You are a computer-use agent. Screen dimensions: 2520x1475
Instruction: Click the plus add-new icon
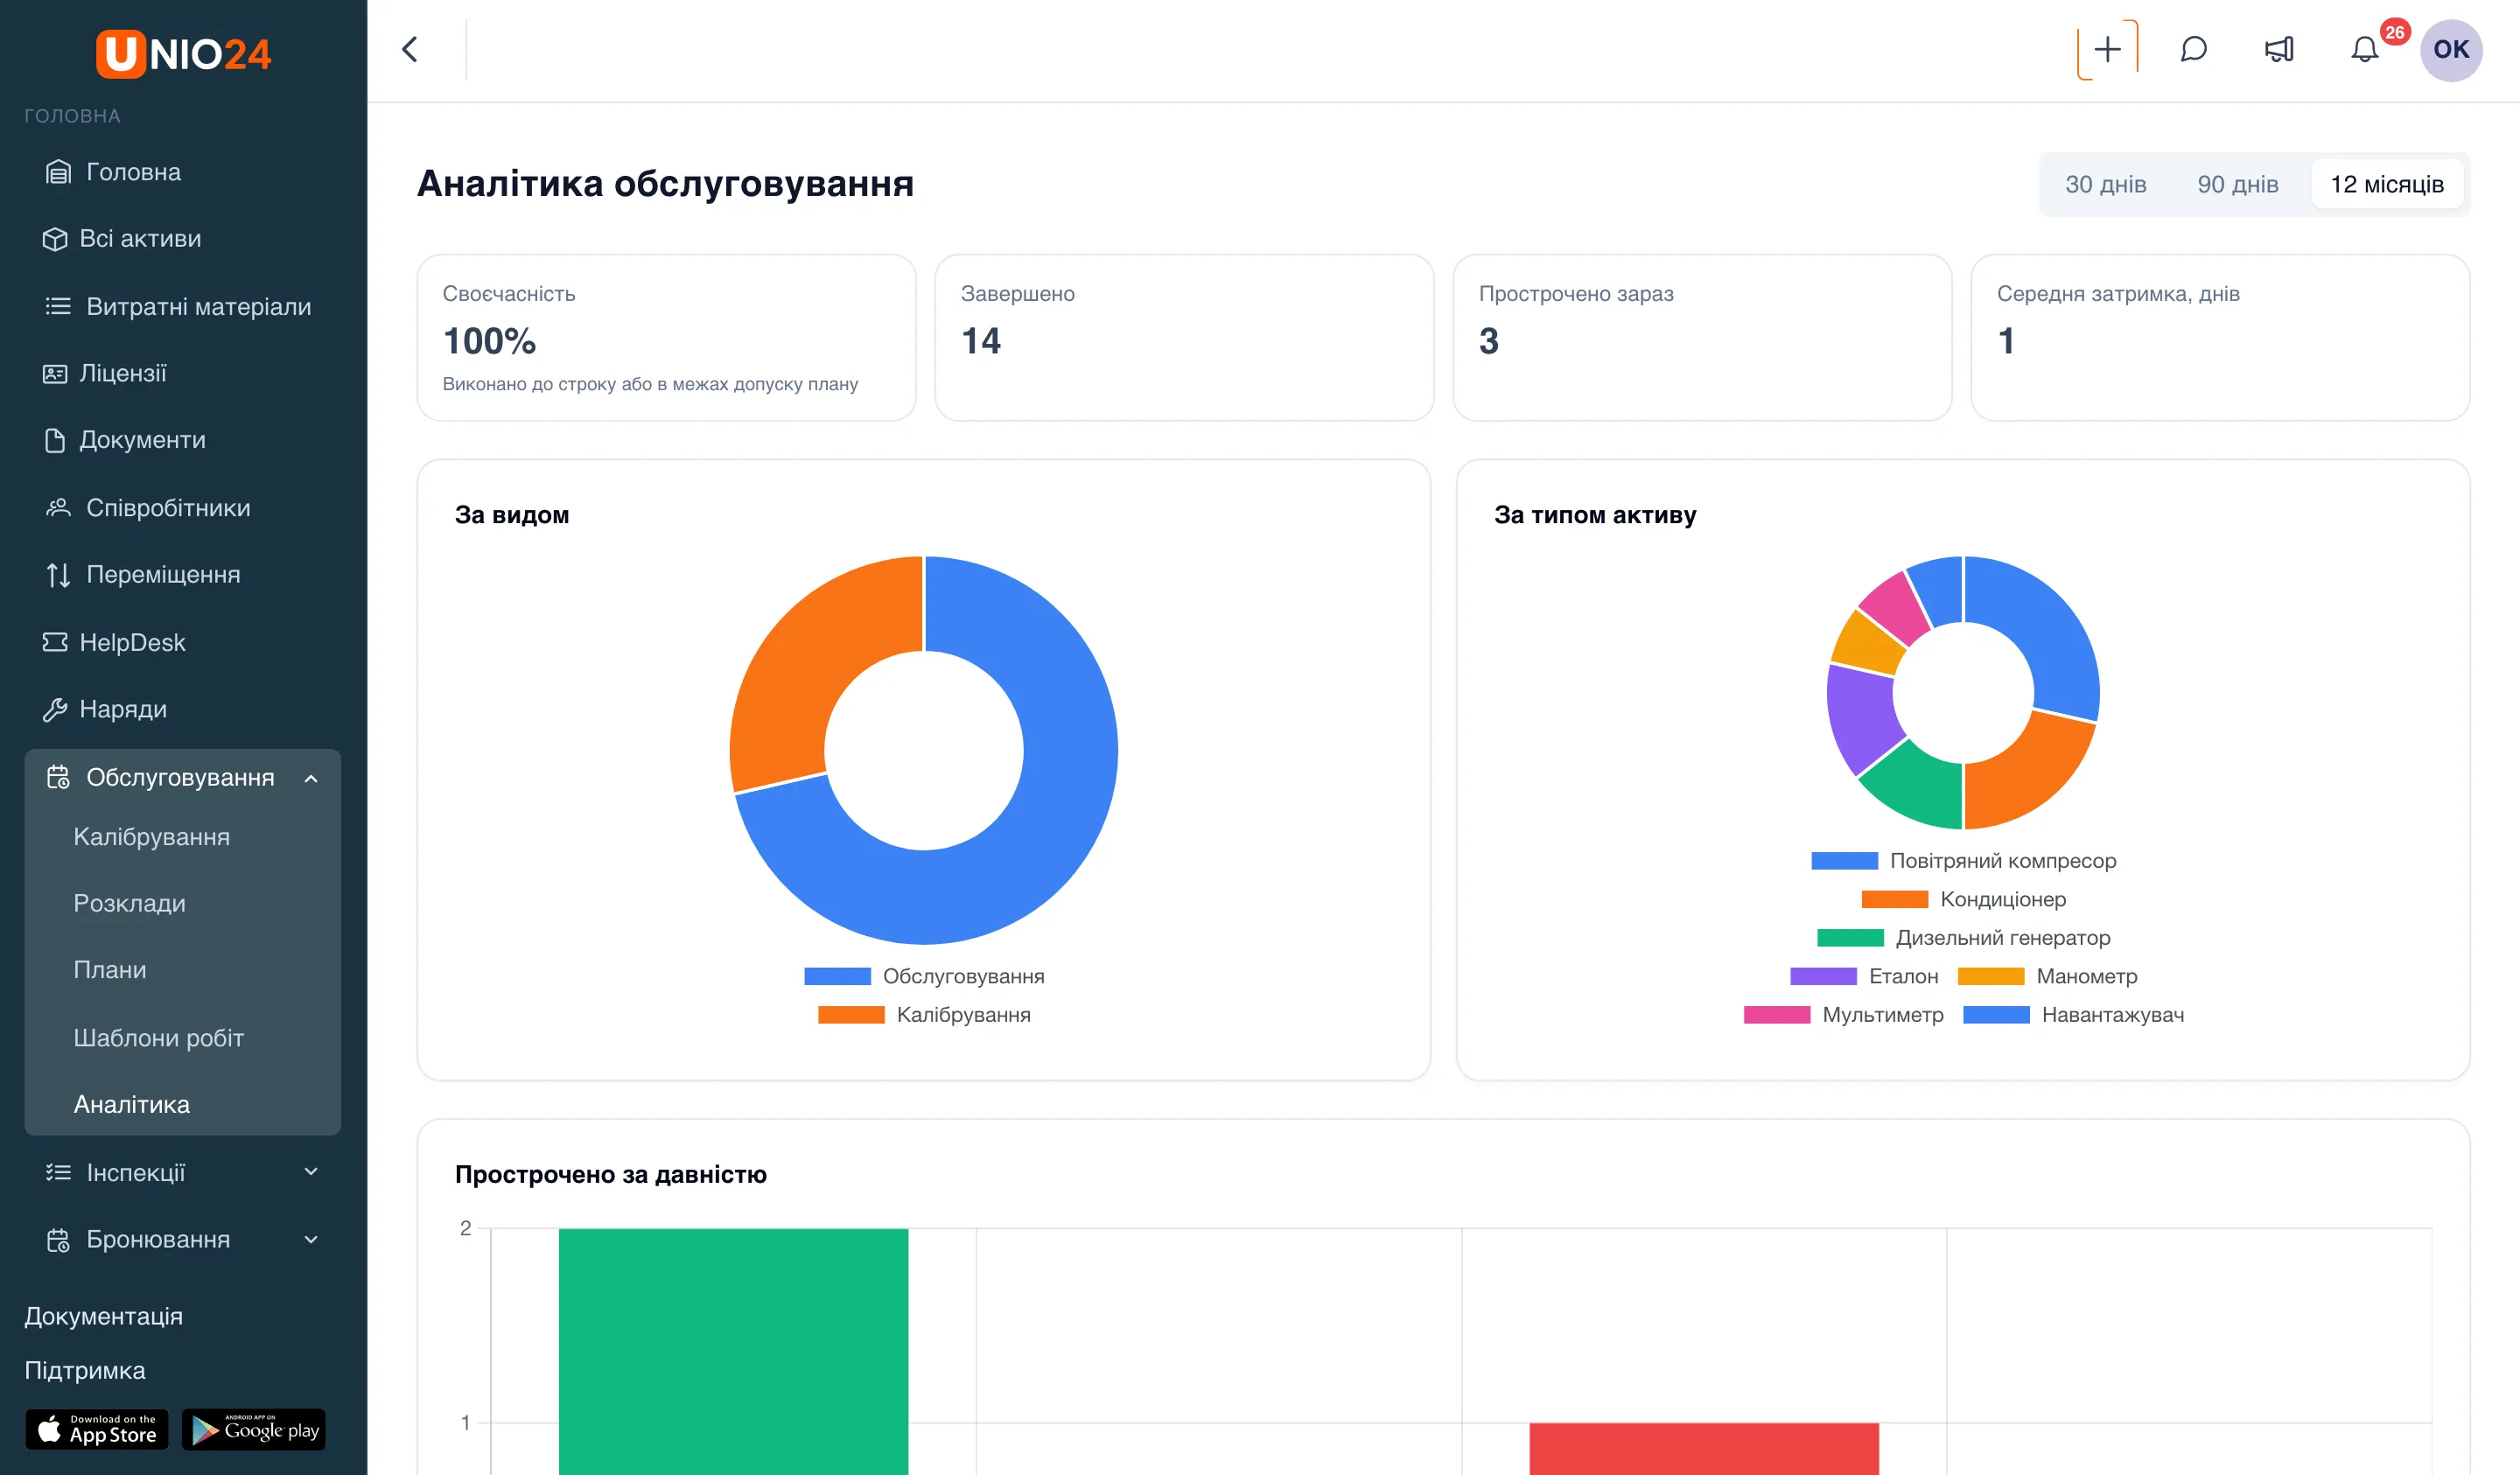point(2107,49)
